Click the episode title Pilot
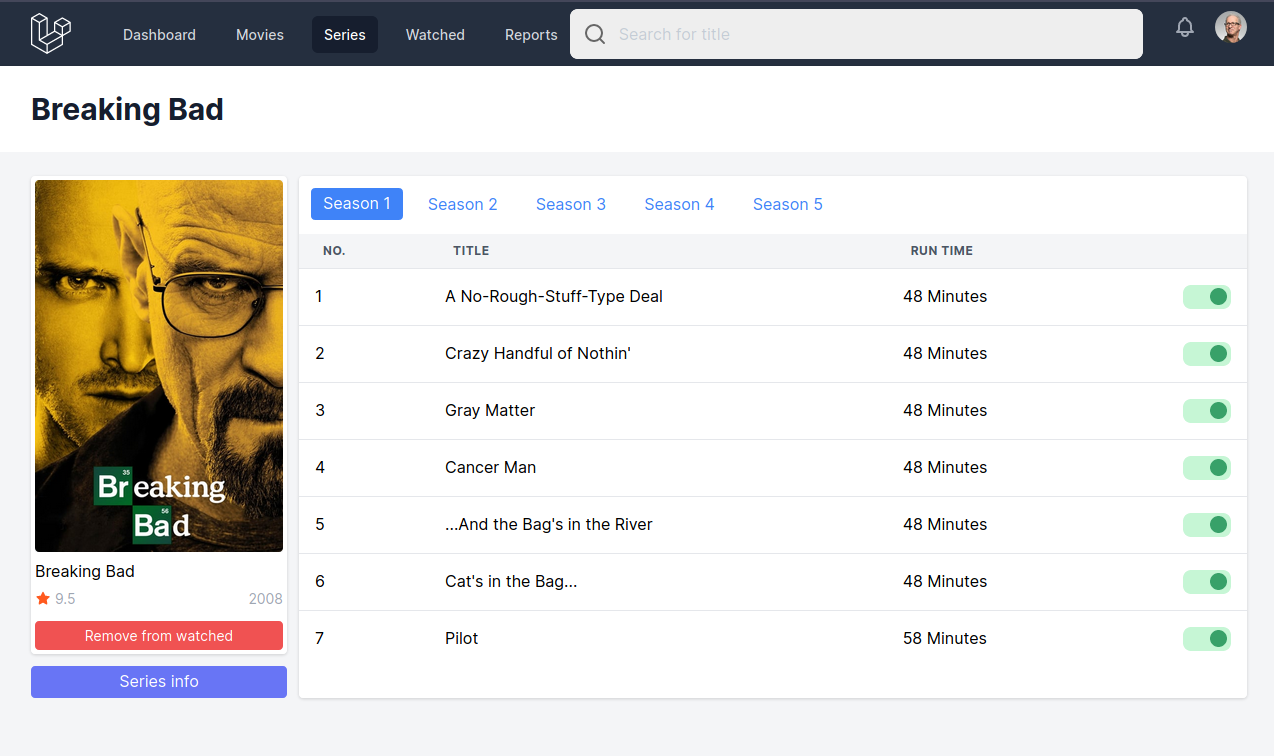1274x756 pixels. point(461,639)
